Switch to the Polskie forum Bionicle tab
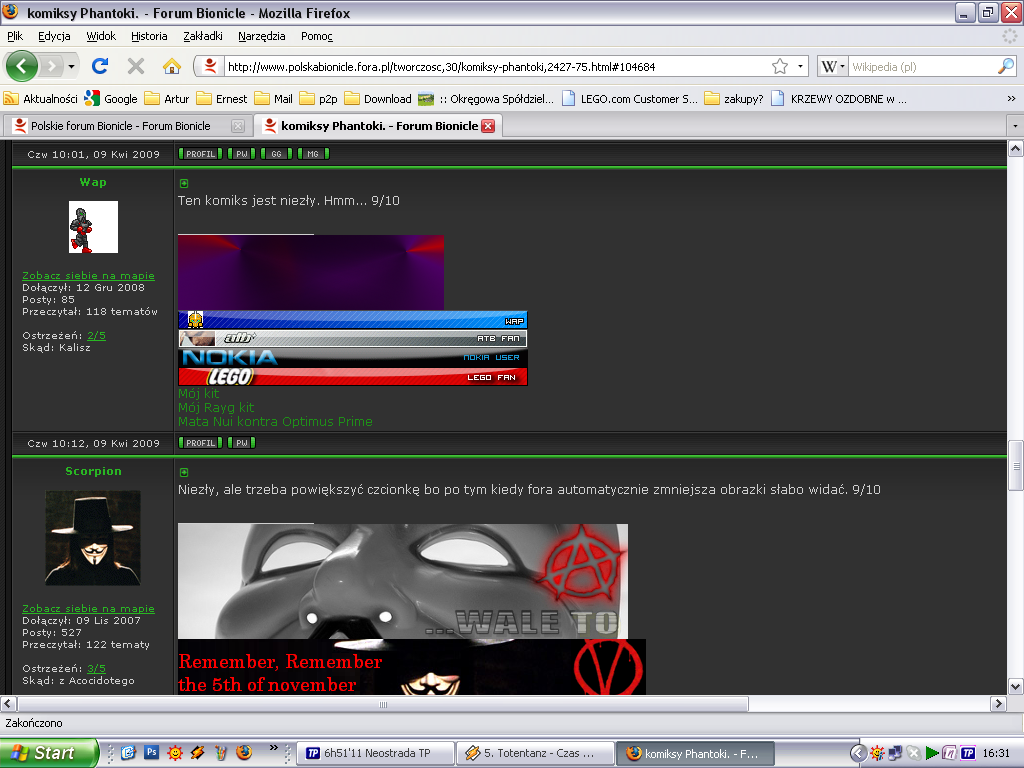 pos(121,125)
